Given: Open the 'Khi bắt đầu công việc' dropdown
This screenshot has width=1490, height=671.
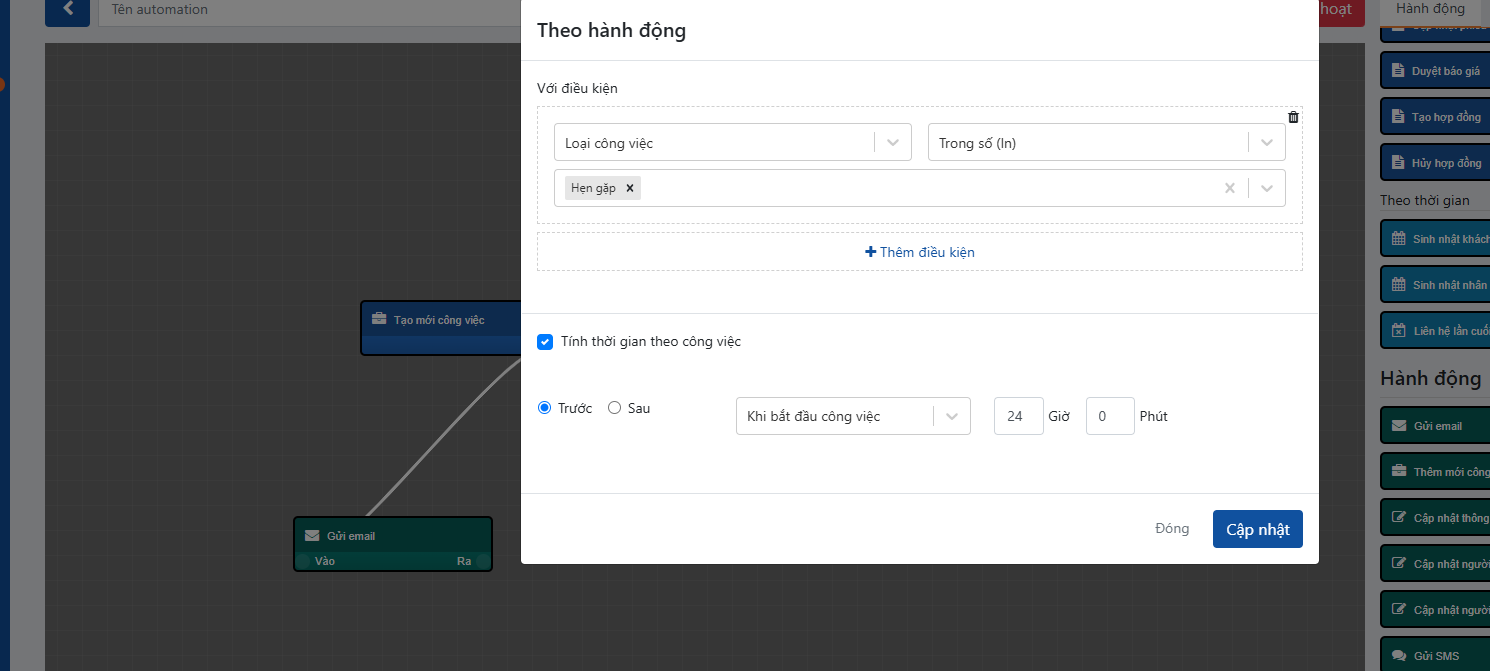Looking at the screenshot, I should pyautogui.click(x=853, y=416).
